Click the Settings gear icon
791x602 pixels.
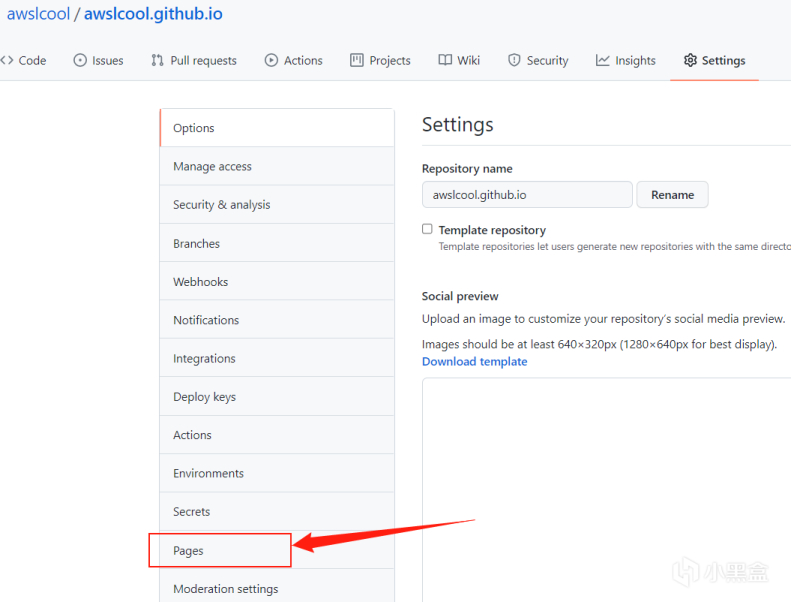(690, 60)
